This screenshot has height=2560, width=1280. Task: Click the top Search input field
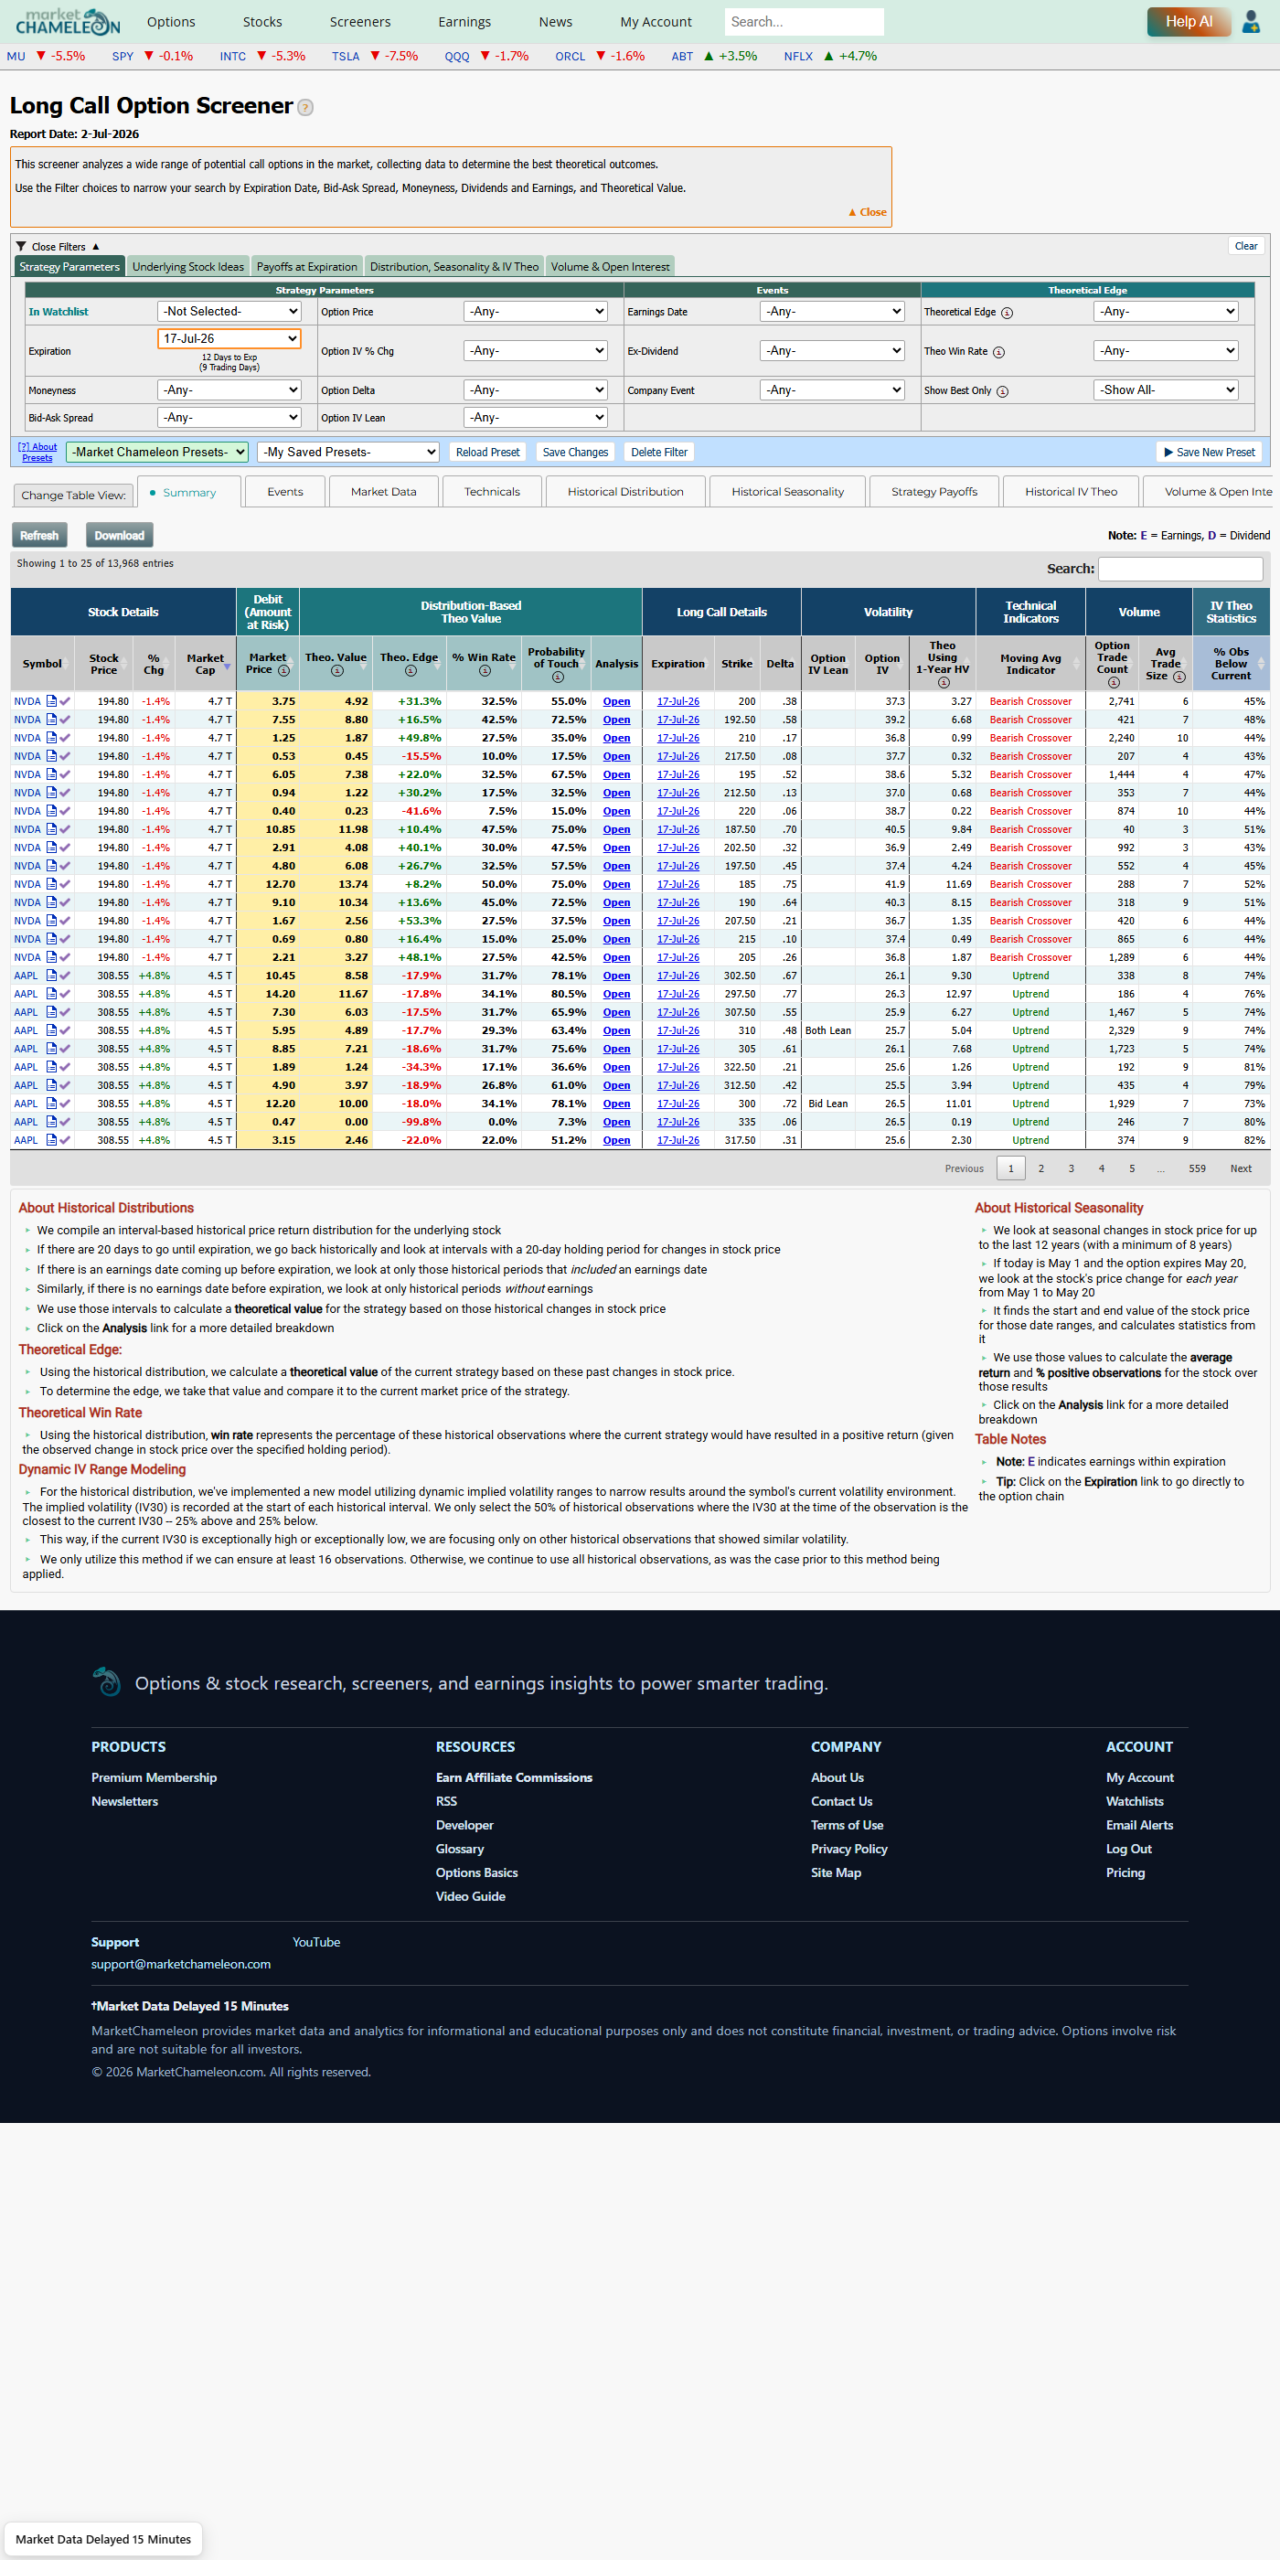(x=803, y=22)
